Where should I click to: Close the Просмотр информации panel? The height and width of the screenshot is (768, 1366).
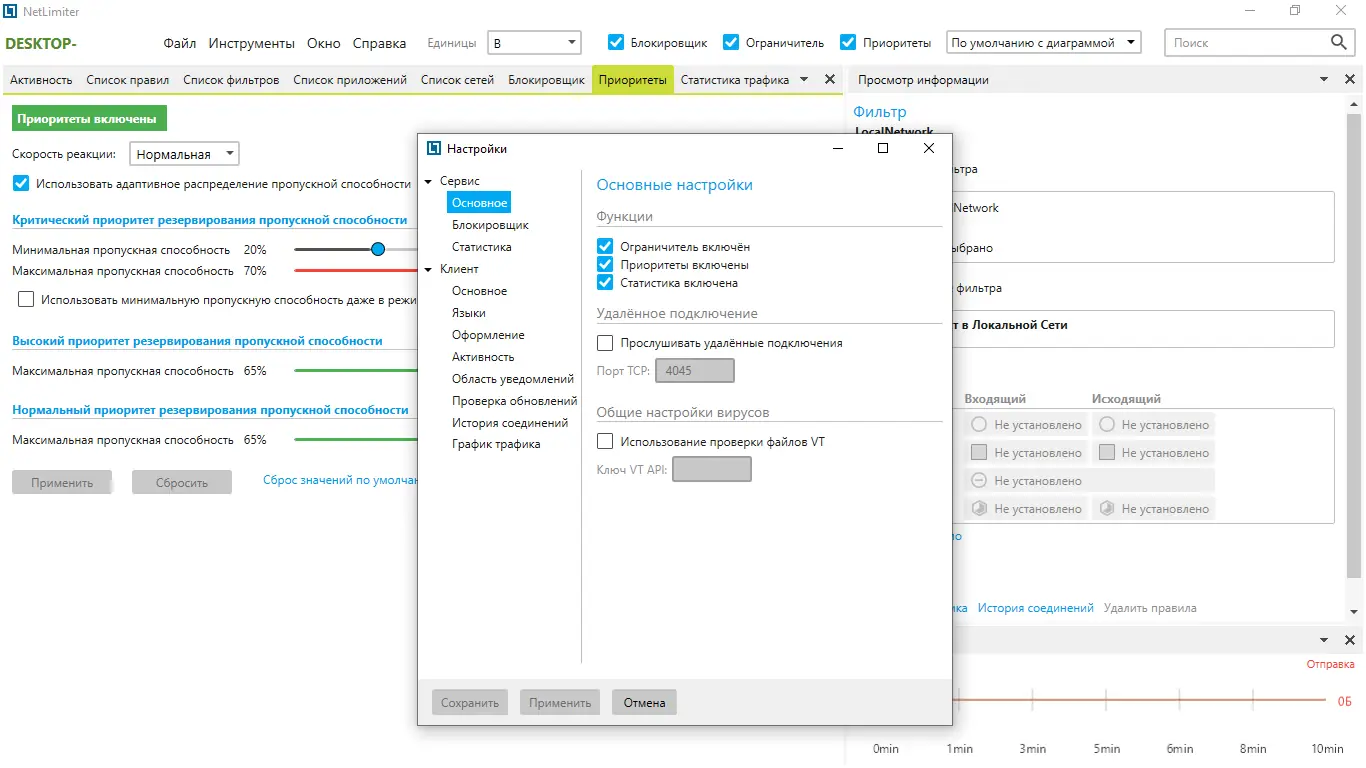1349,80
